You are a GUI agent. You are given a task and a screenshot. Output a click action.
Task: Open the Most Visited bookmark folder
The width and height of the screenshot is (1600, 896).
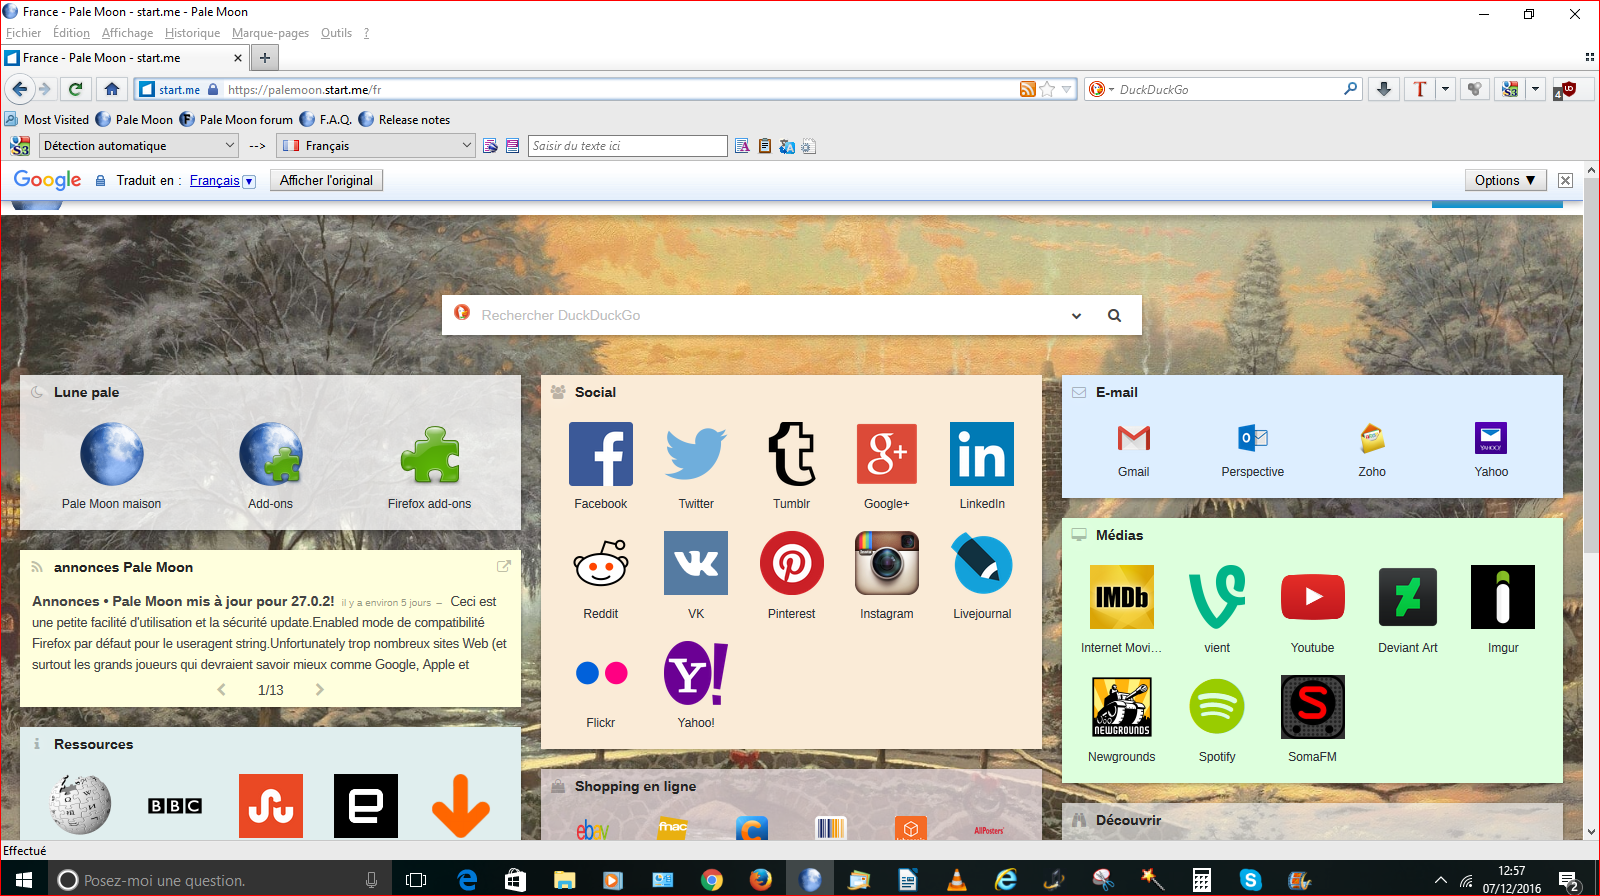click(47, 119)
